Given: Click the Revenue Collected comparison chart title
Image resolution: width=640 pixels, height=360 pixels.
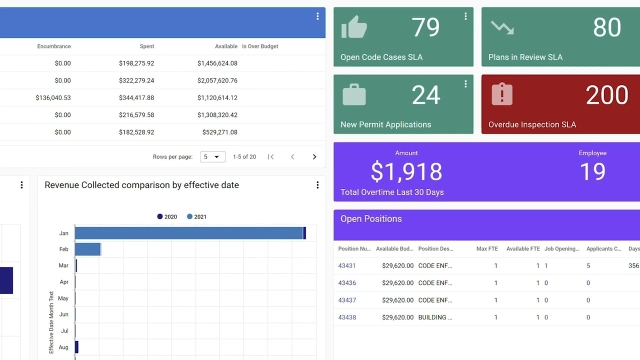Looking at the screenshot, I should tap(142, 185).
